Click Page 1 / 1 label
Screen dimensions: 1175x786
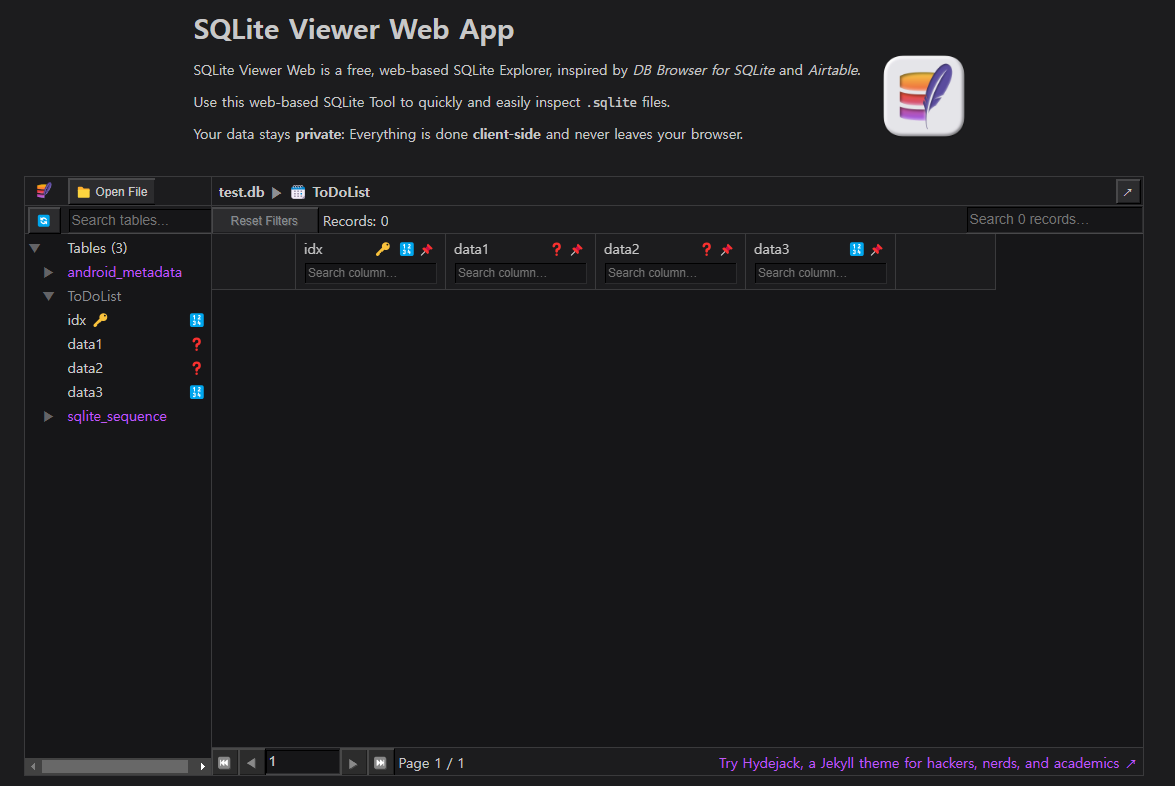point(432,763)
